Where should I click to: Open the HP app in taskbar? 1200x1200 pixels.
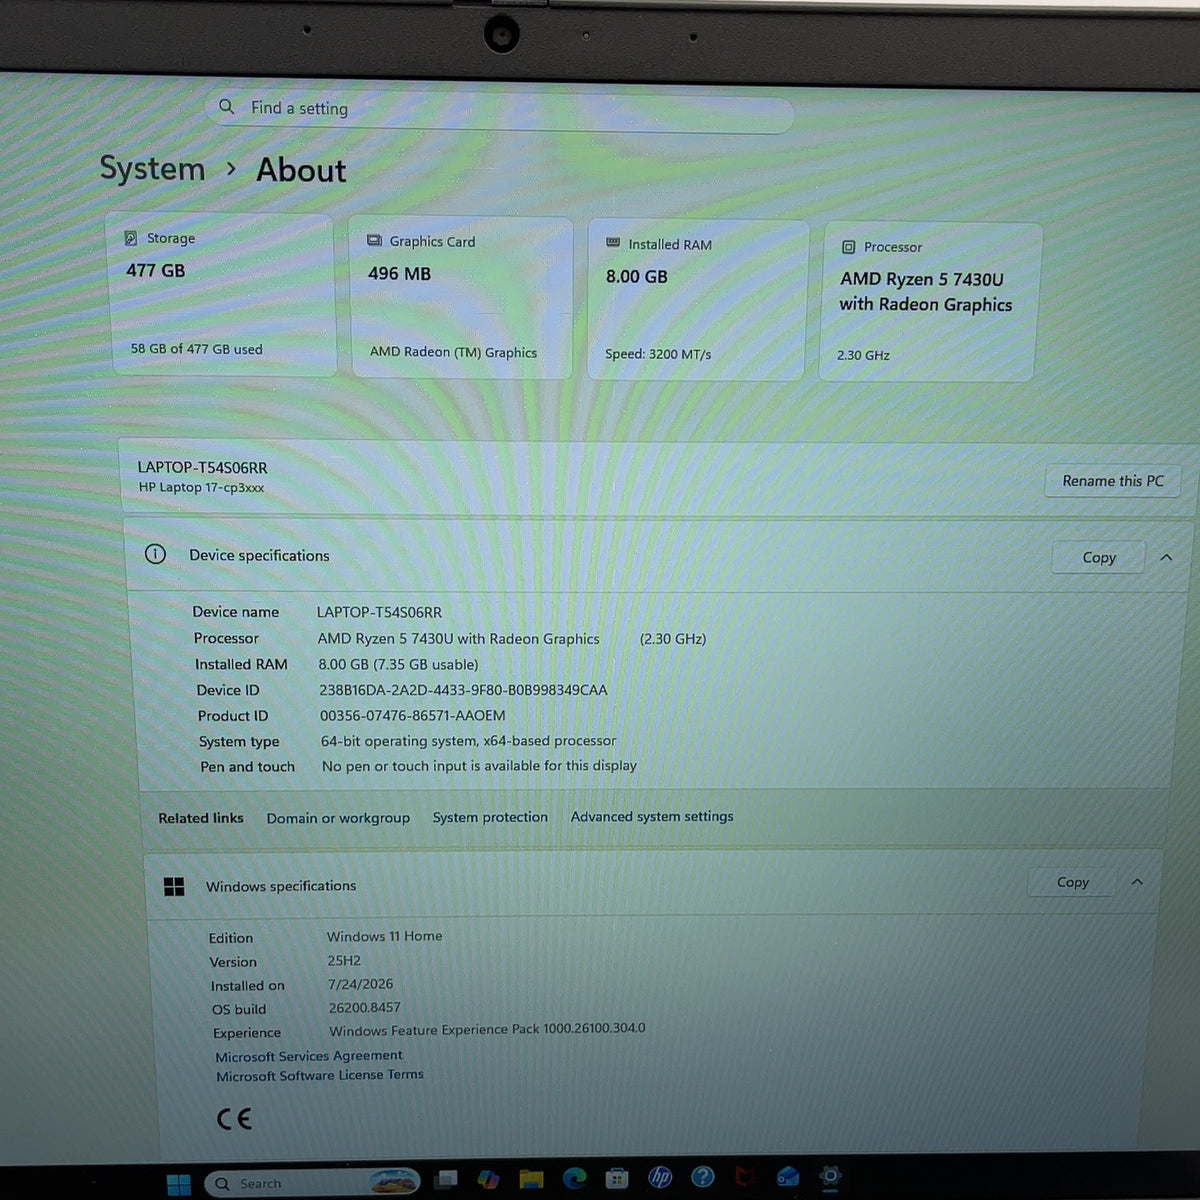coord(660,1177)
